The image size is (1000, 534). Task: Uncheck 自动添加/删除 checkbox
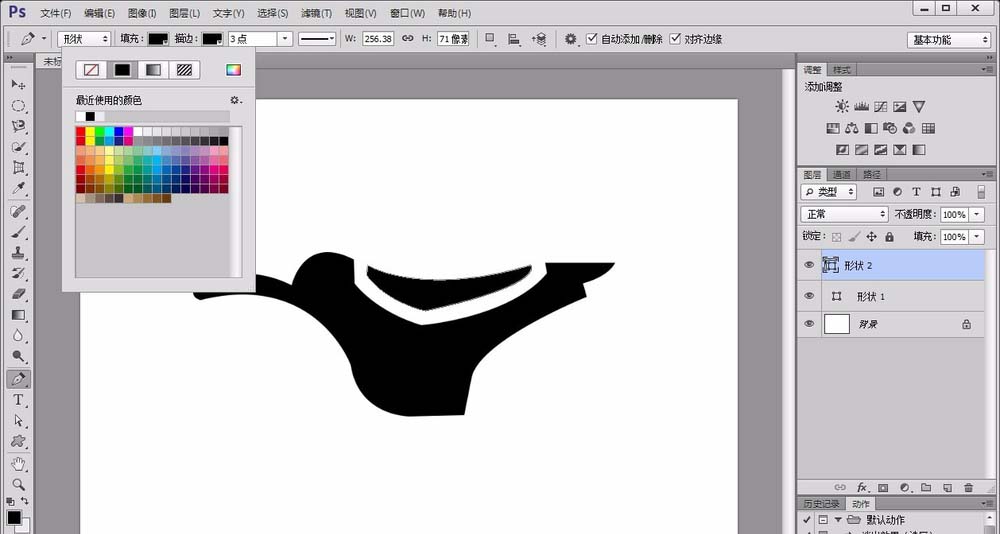coord(592,39)
